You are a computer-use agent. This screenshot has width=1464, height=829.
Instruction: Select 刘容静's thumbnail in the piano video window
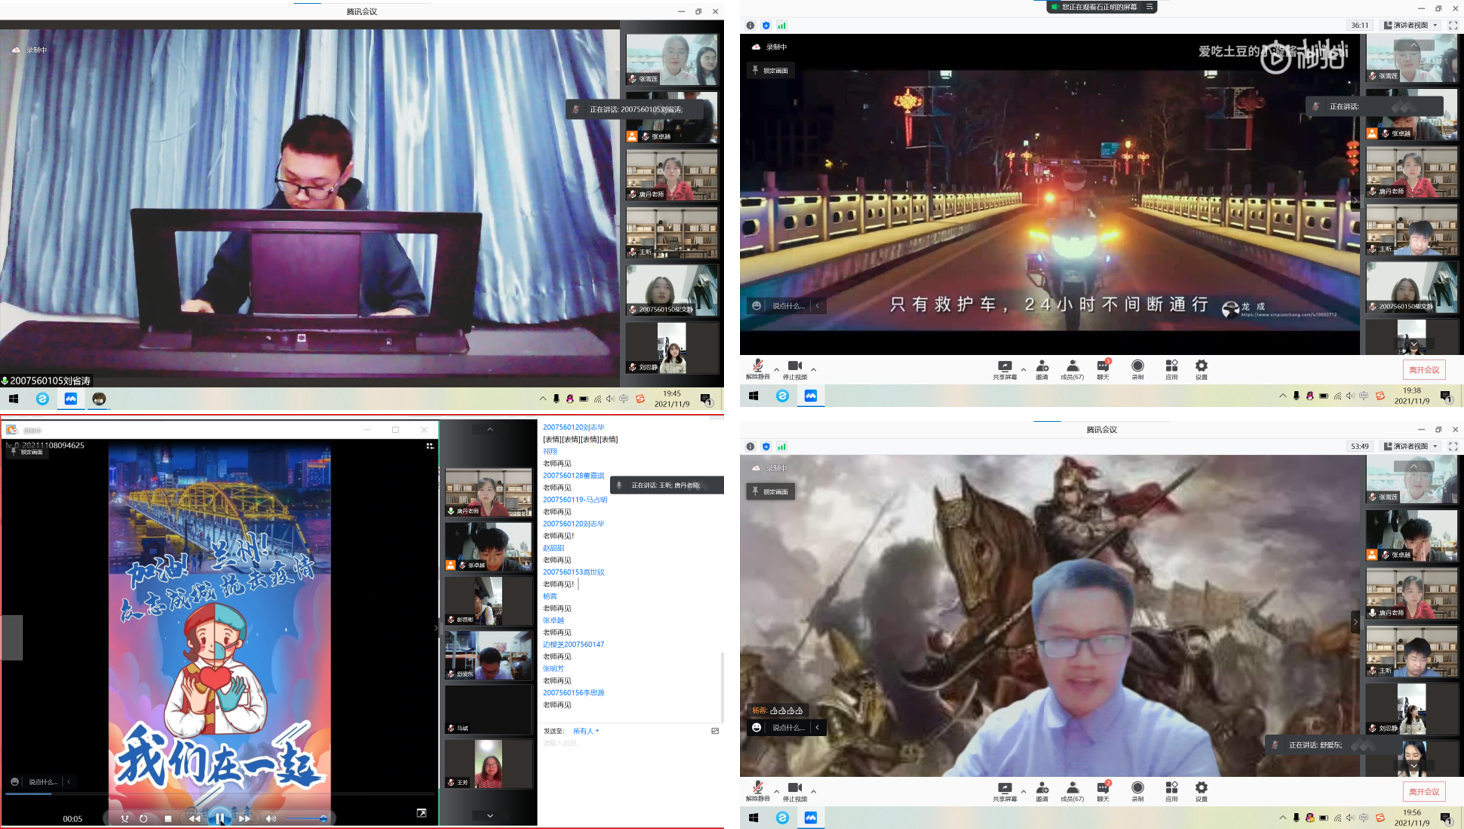point(671,348)
